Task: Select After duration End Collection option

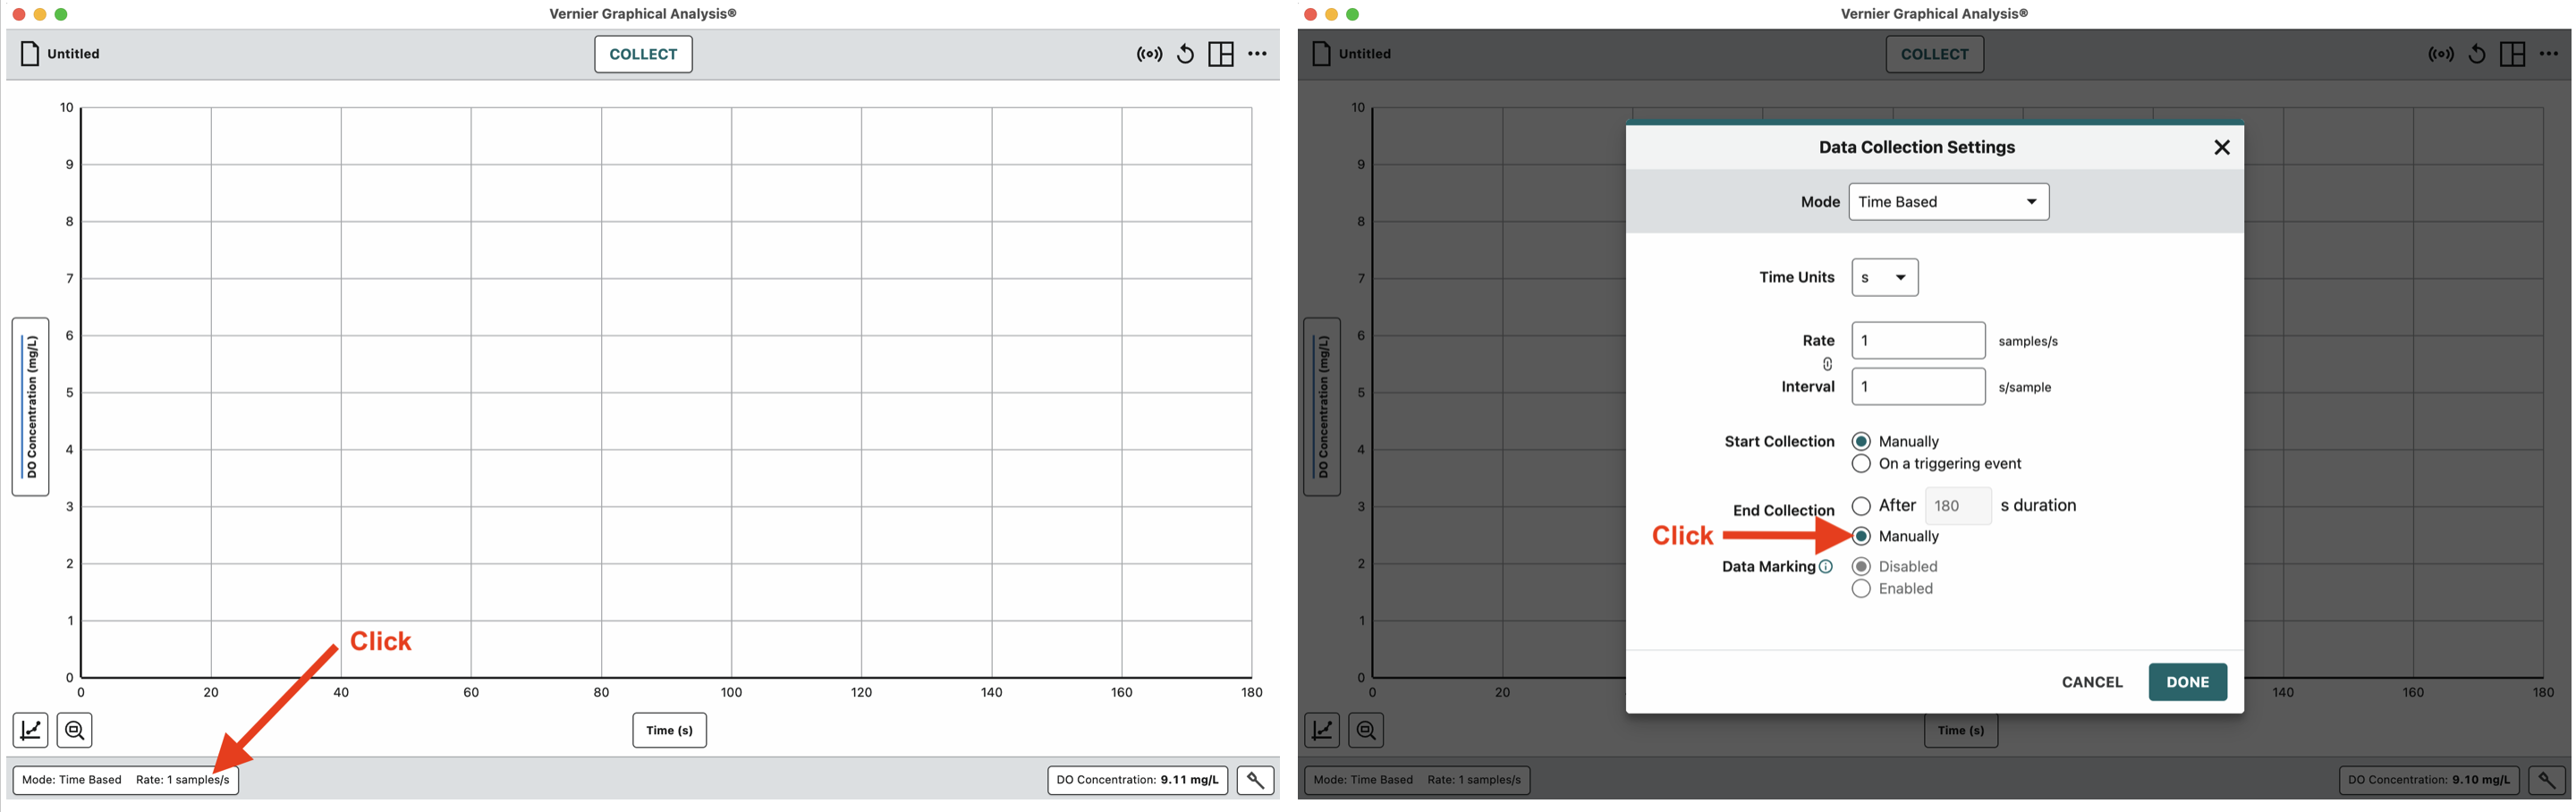Action: 1861,506
